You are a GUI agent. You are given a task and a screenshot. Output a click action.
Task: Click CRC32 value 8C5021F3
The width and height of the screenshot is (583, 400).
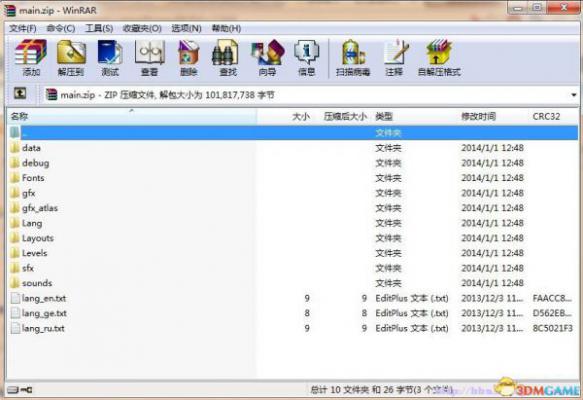pos(553,328)
